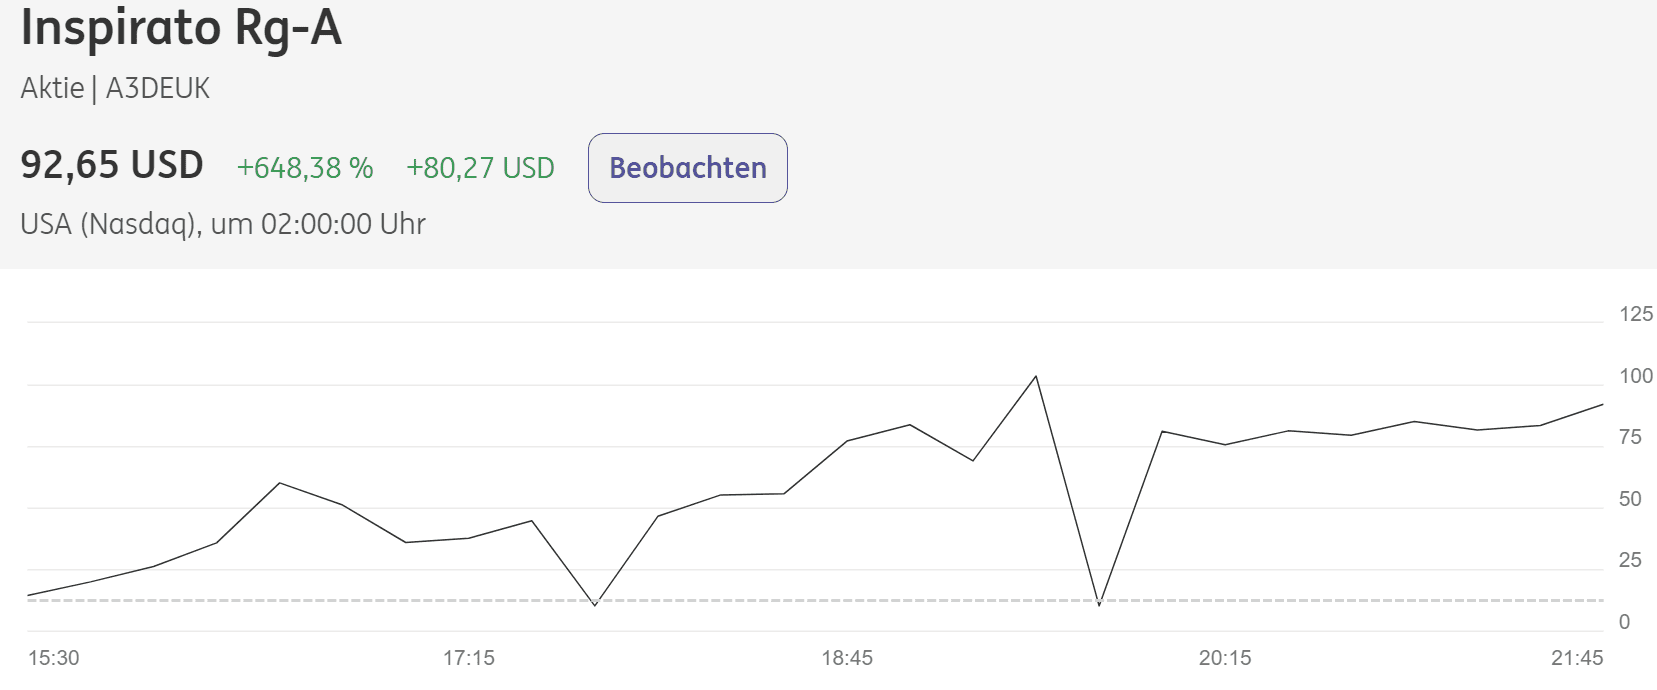Image resolution: width=1657 pixels, height=690 pixels.
Task: Click the Beobachten button
Action: coord(688,168)
